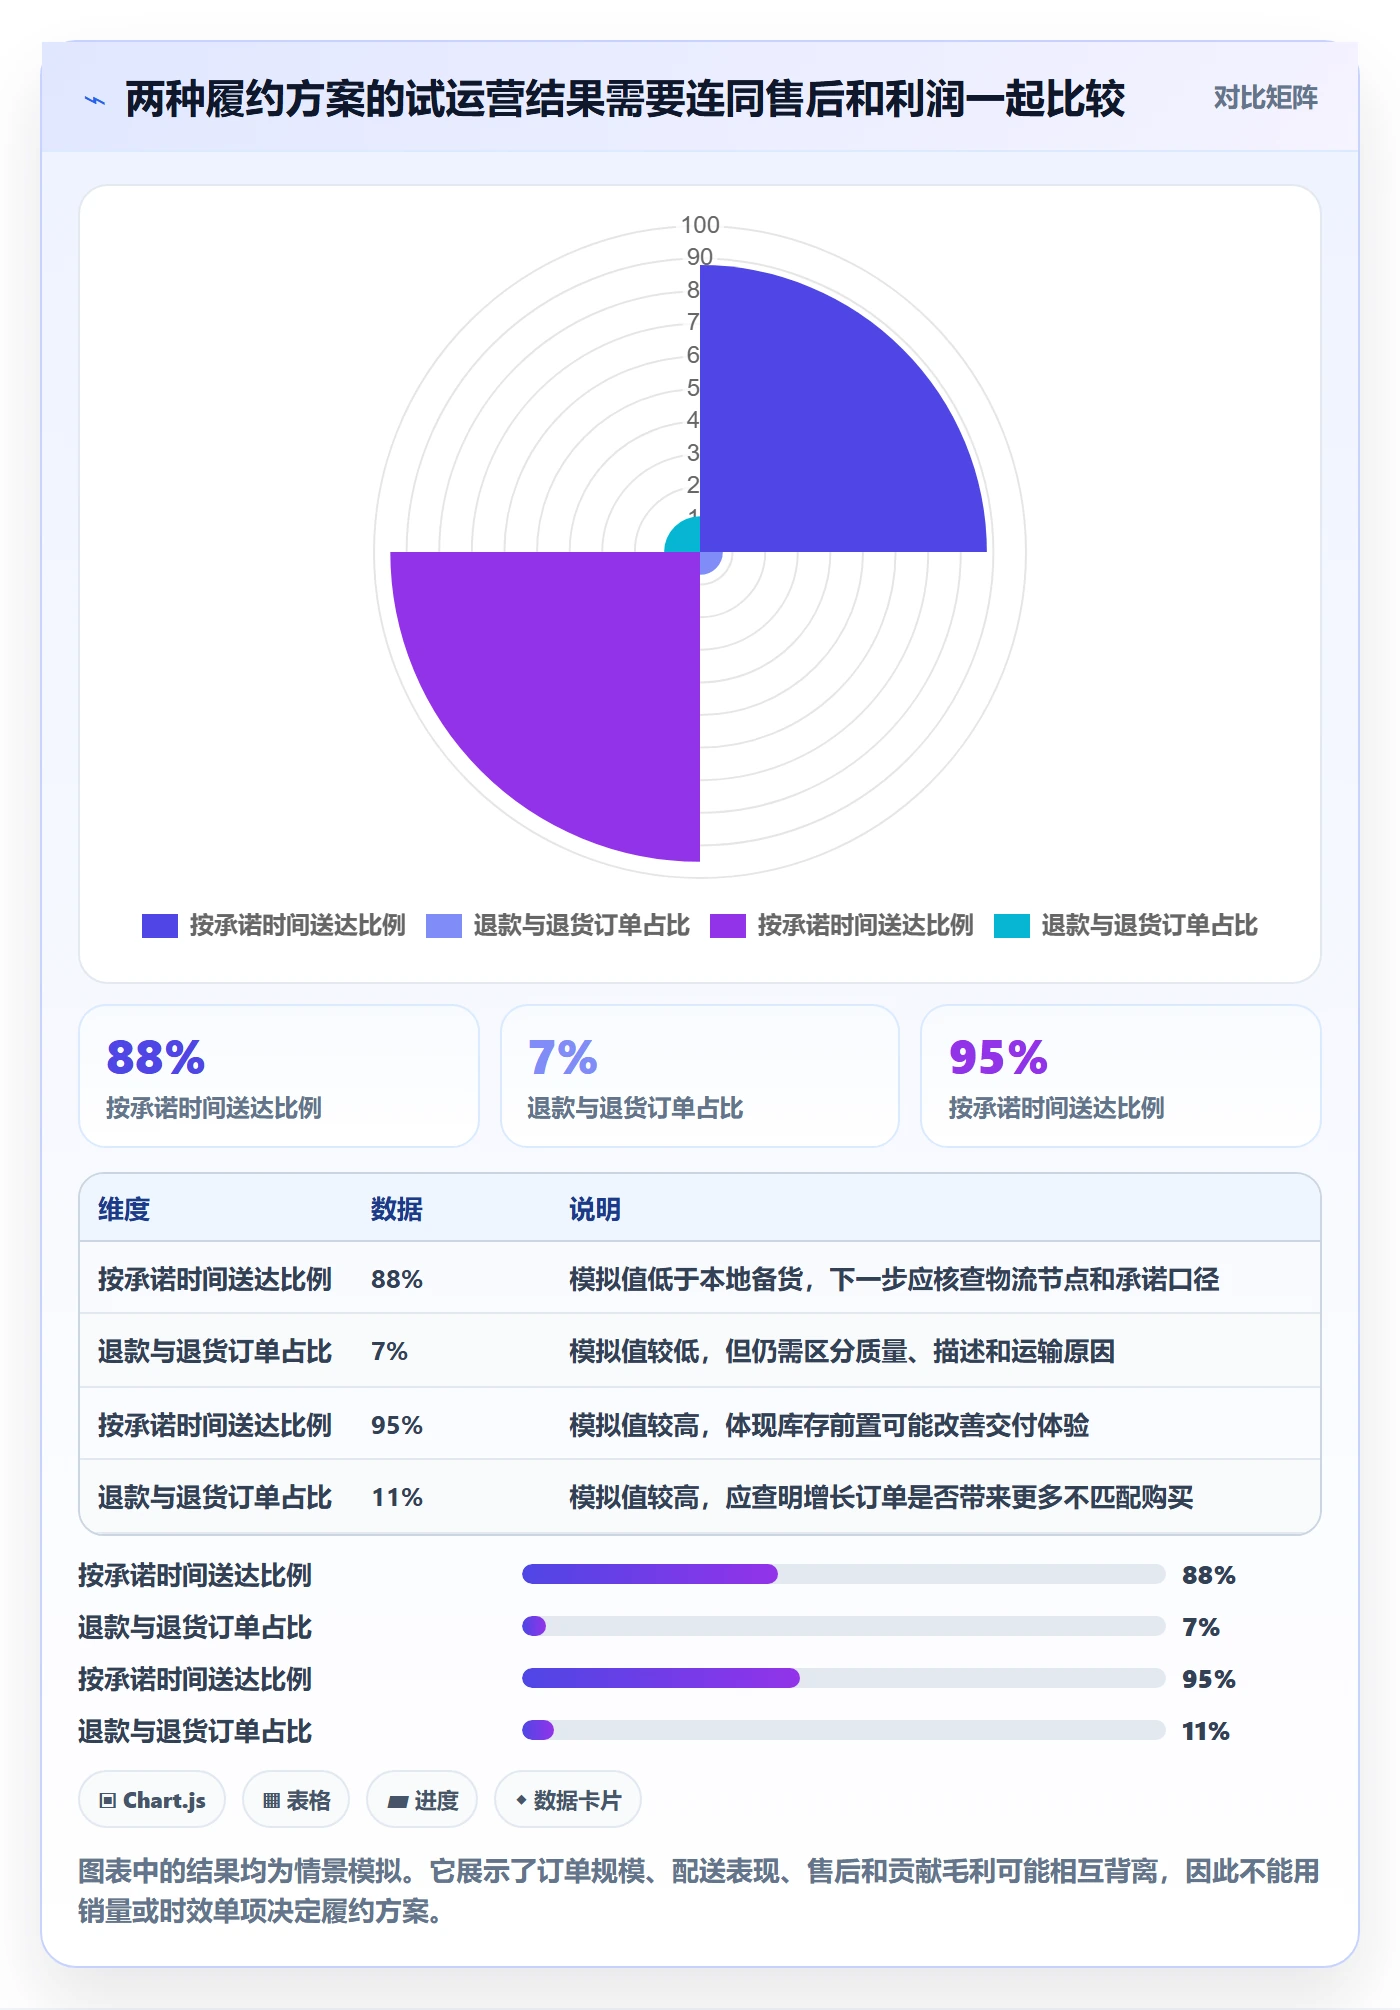The image size is (1400, 2010).
Task: Click the 表格 tag
Action: point(296,1800)
